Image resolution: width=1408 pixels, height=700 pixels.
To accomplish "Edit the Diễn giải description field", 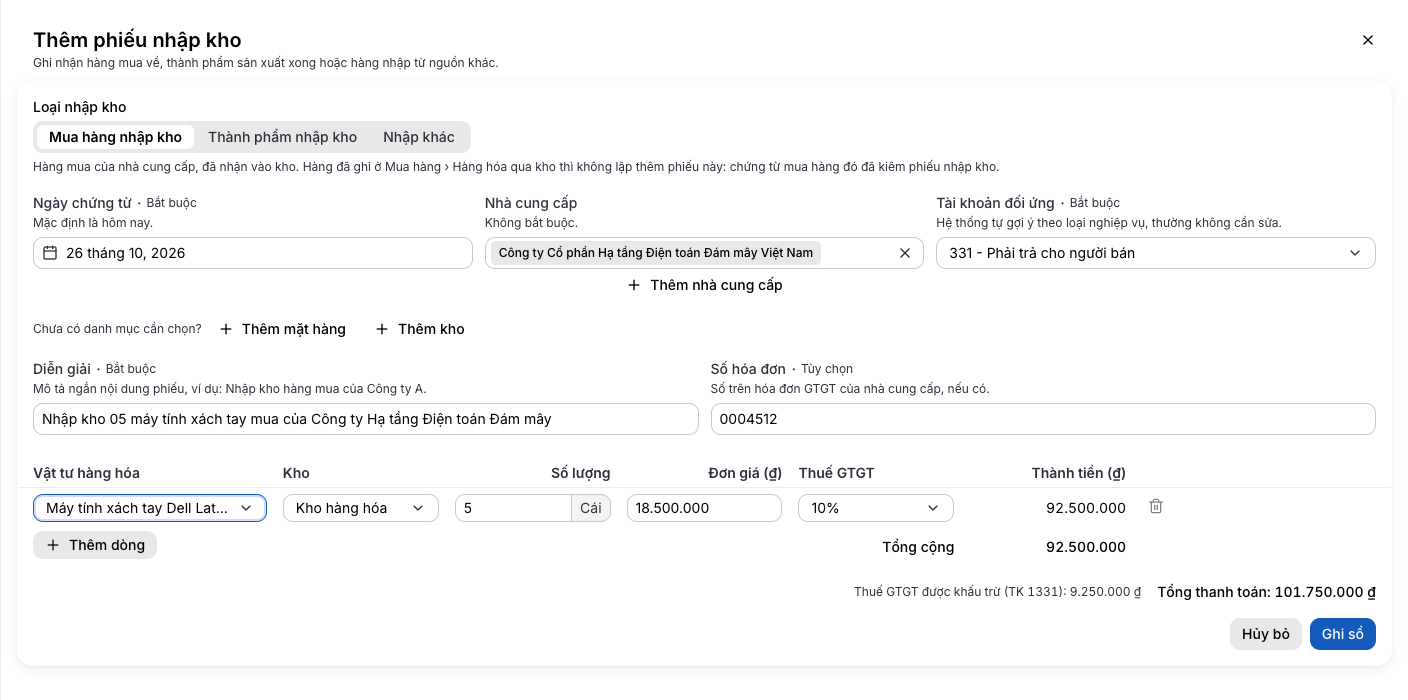I will coord(366,419).
